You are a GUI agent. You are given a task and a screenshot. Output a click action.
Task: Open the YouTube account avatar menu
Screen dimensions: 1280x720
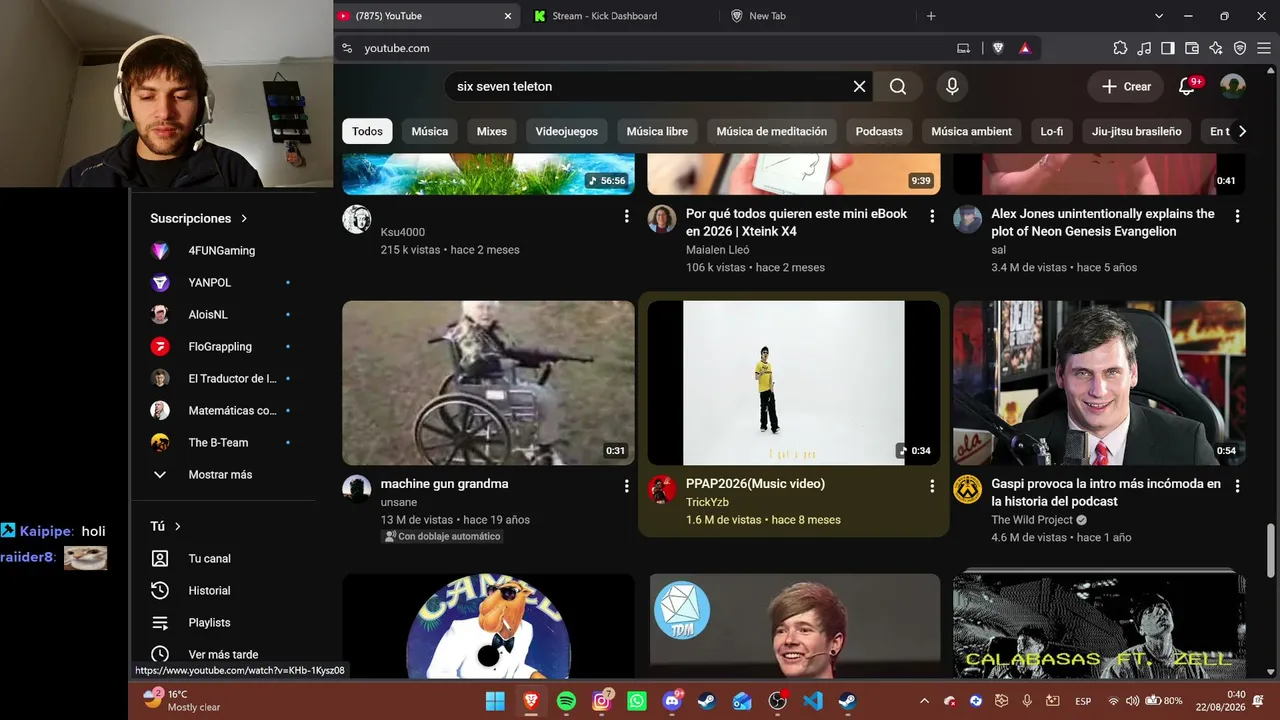(x=1233, y=86)
